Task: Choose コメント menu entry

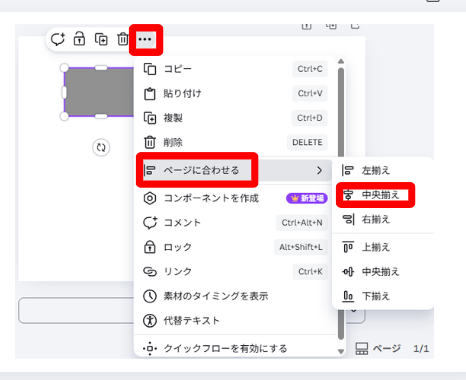Action: 235,223
